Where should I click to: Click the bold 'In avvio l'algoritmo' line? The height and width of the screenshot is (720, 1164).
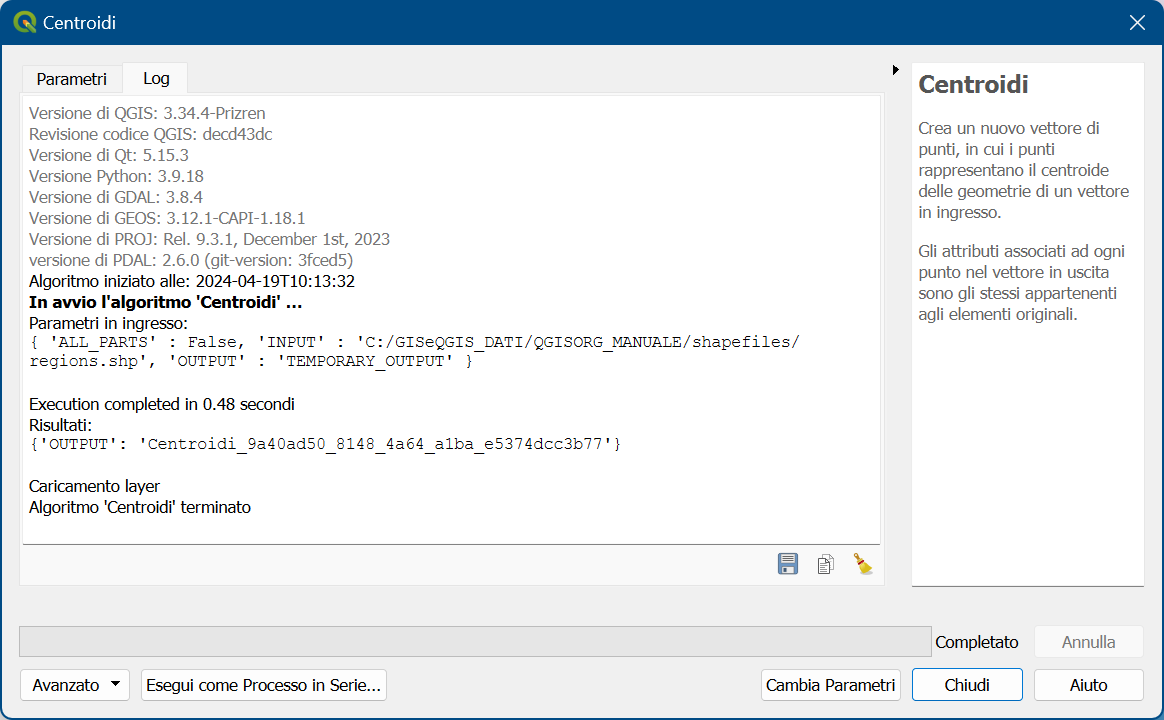click(166, 302)
